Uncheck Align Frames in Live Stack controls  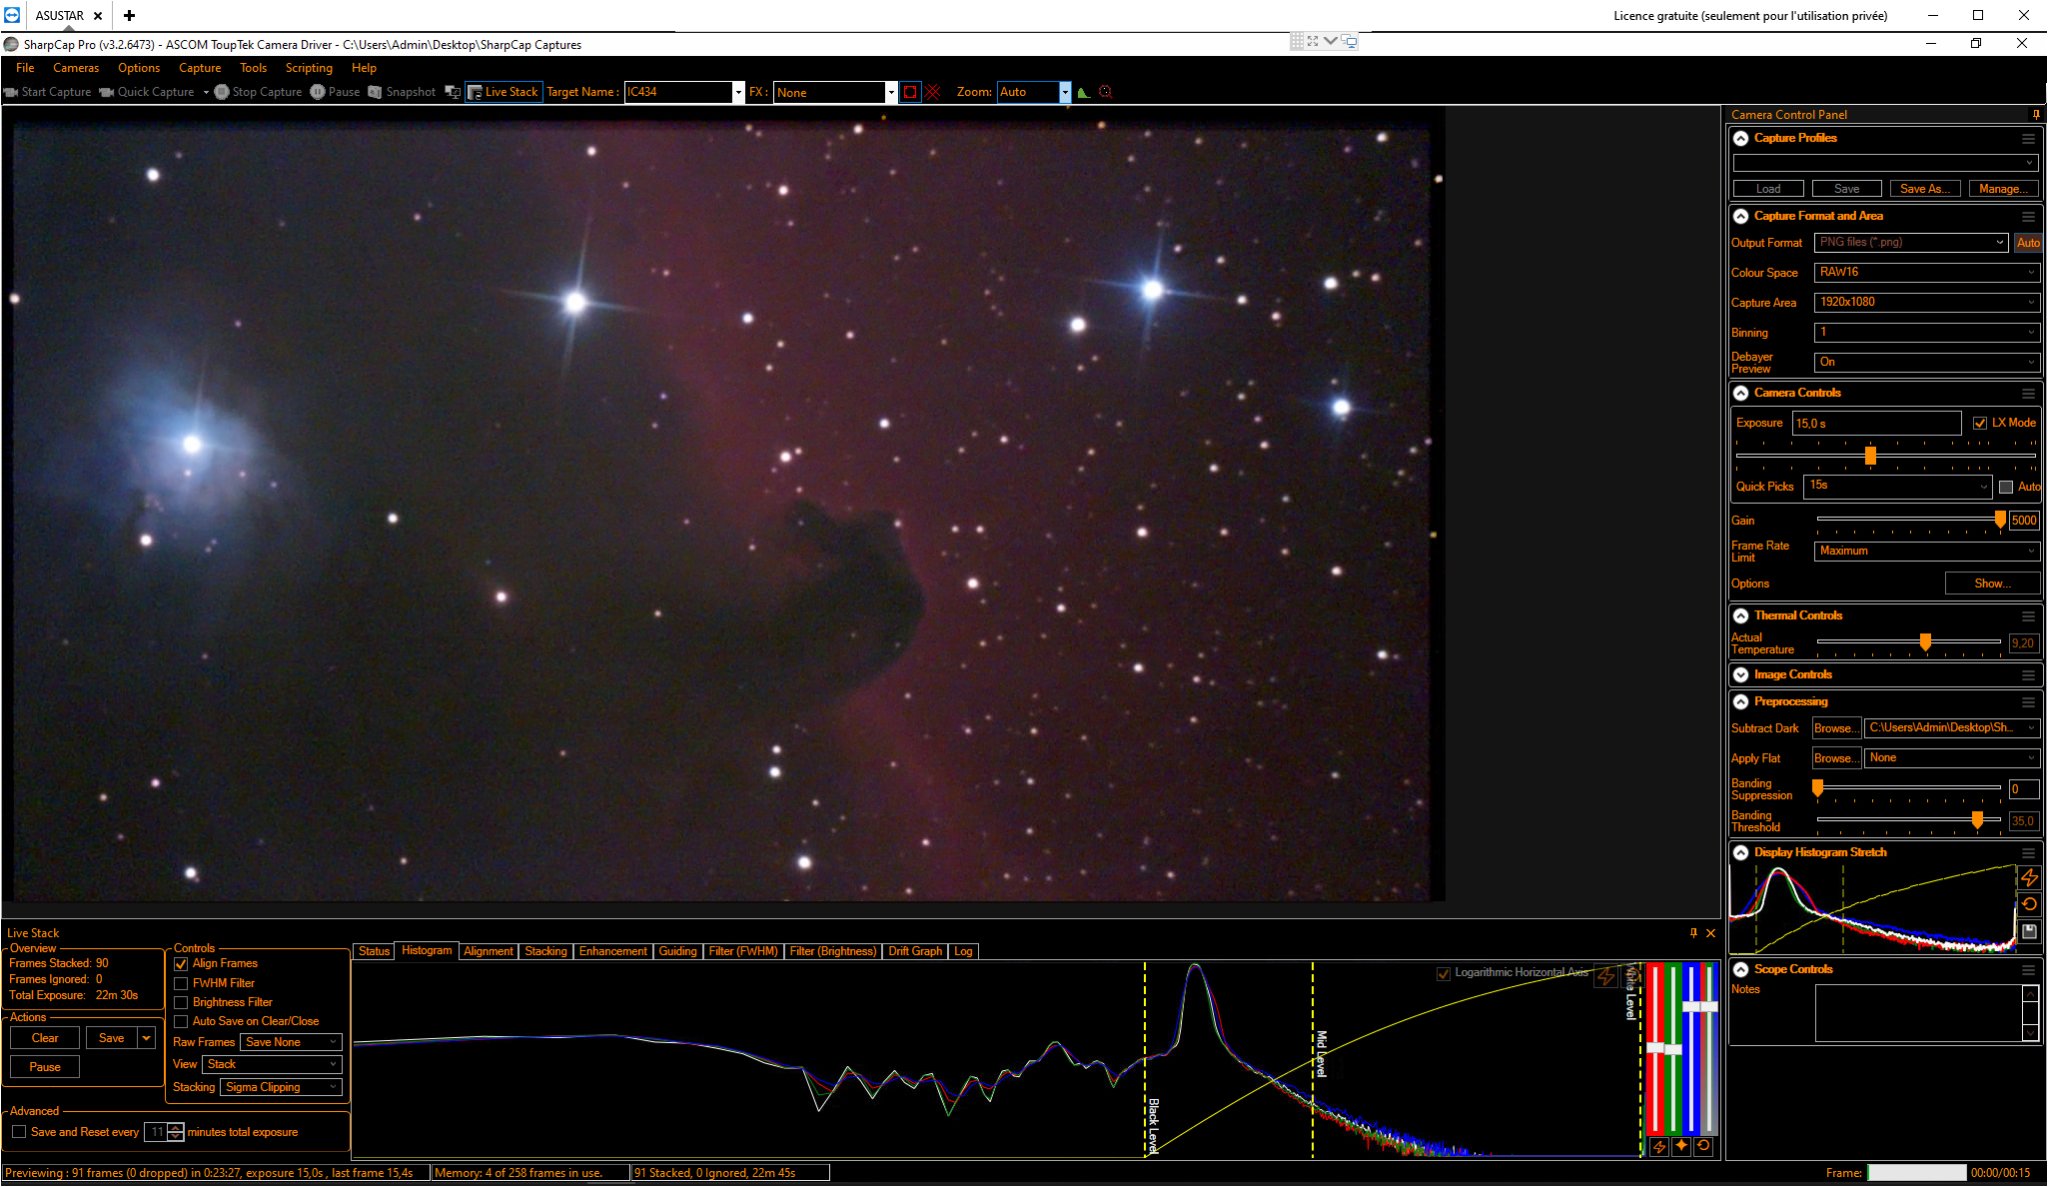pos(181,964)
